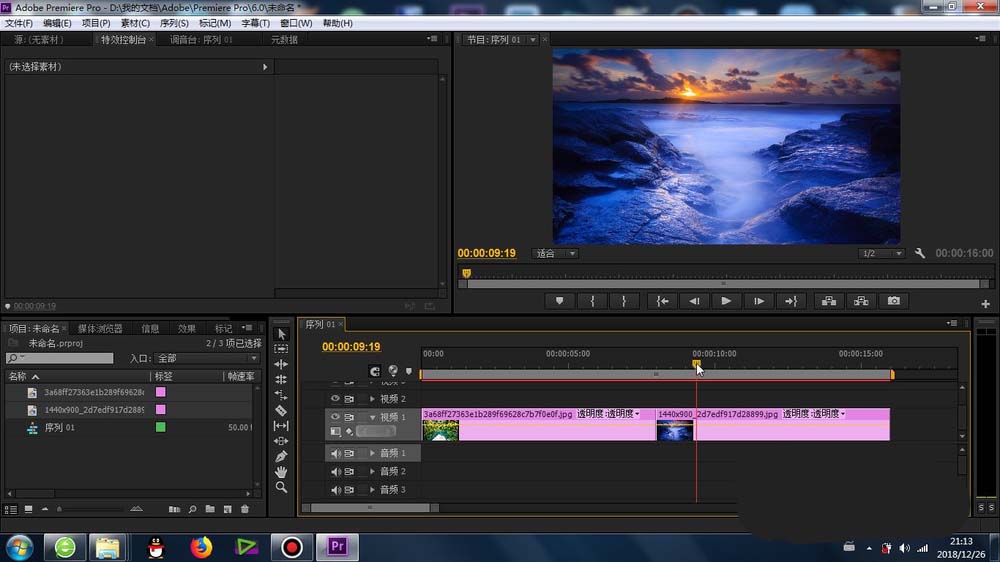Open the program monitor wrench settings
Viewport: 1000px width, 562px height.
pyautogui.click(x=920, y=254)
